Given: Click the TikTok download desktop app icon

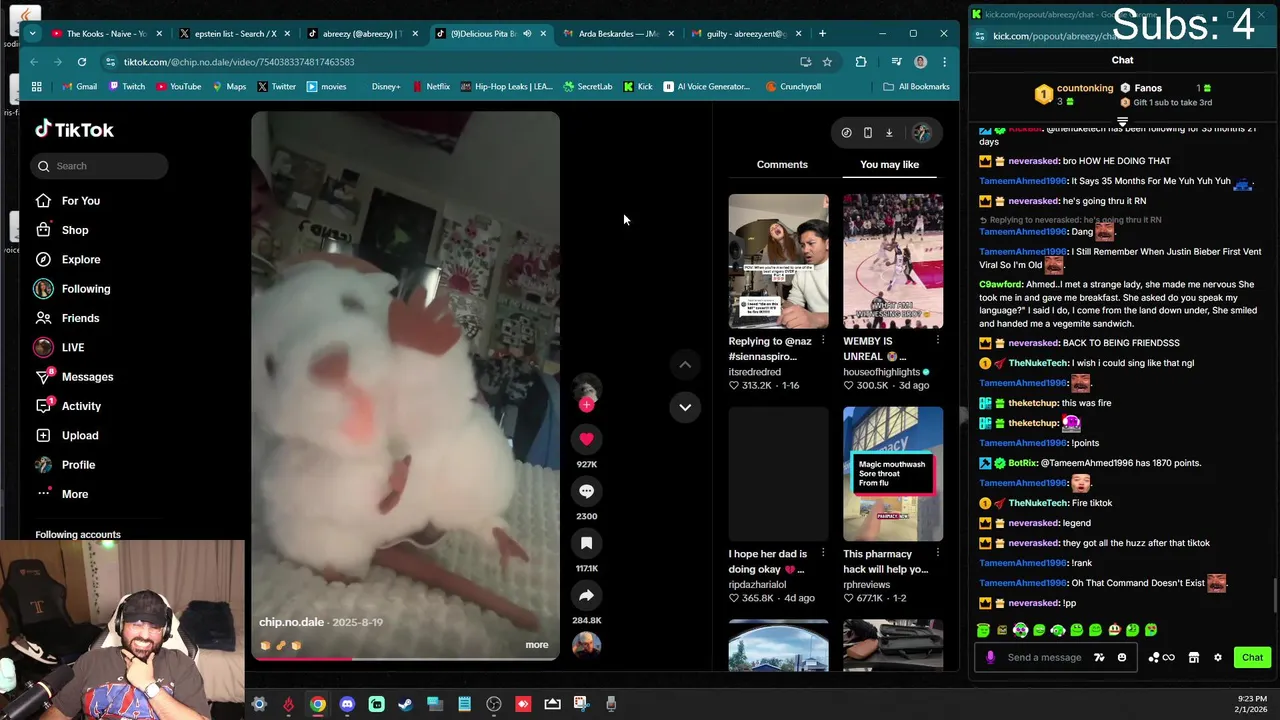Looking at the screenshot, I should pyautogui.click(x=888, y=133).
